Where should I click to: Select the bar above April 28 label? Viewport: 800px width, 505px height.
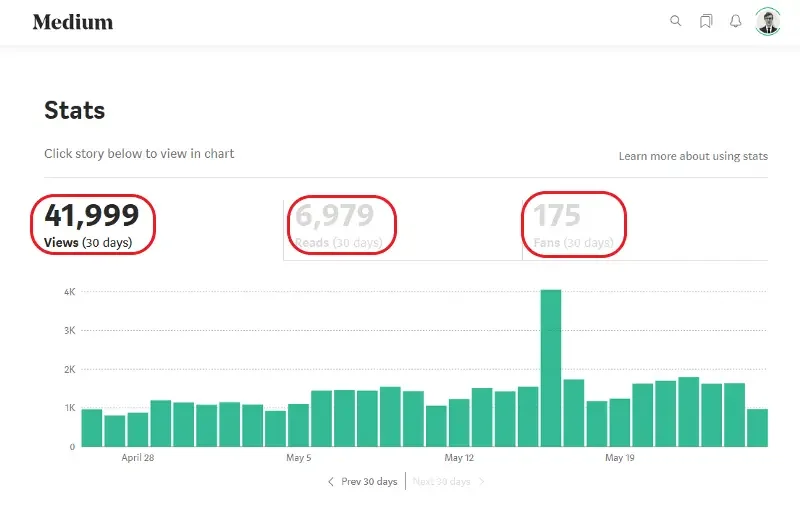(138, 429)
